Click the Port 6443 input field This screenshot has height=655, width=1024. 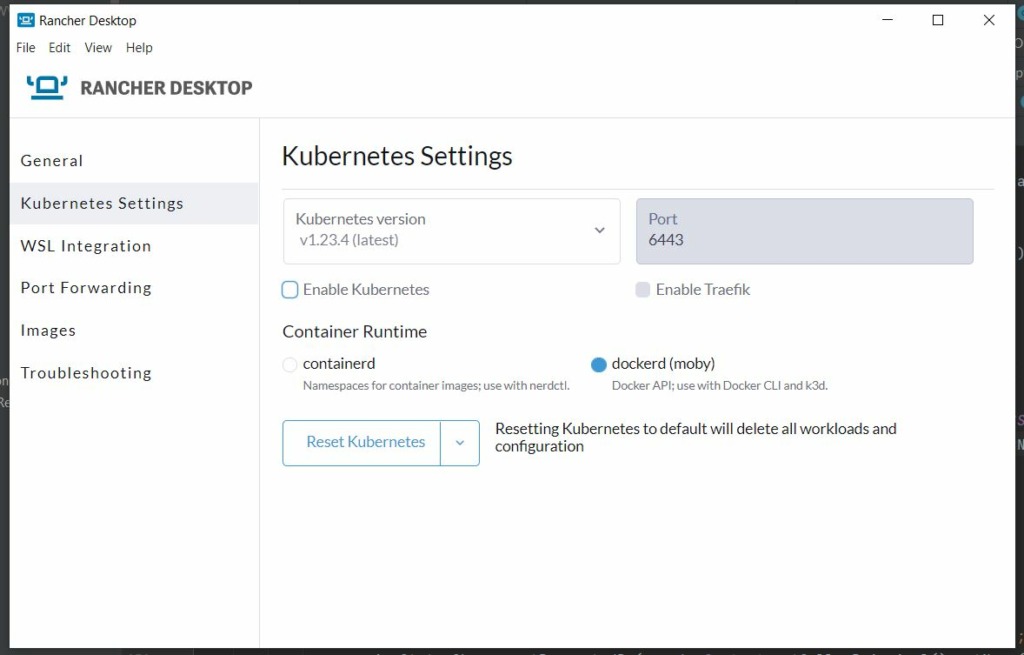click(x=805, y=231)
